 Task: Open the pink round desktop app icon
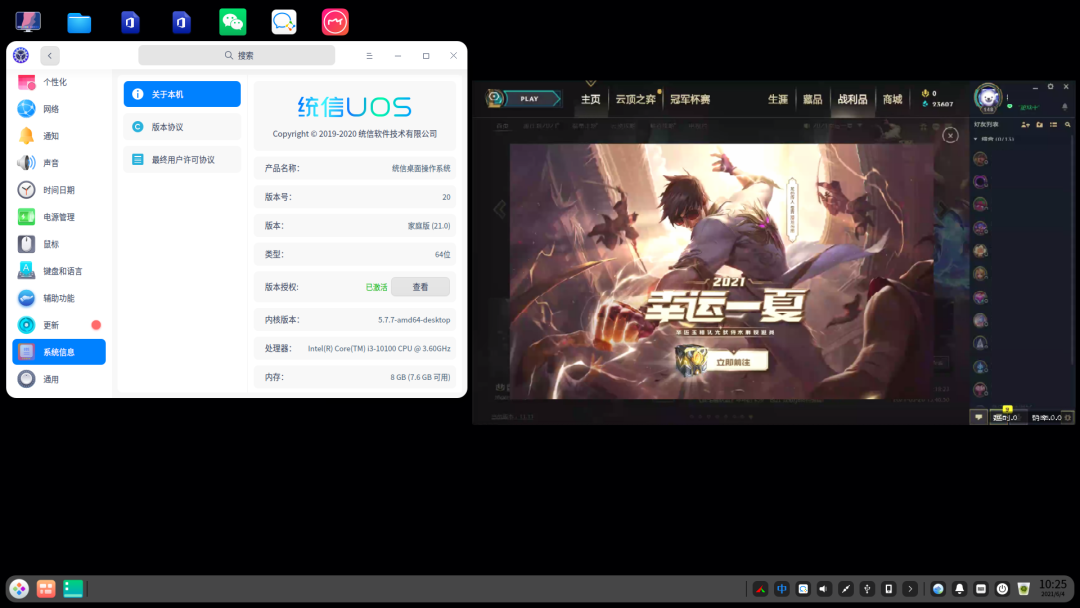(335, 22)
